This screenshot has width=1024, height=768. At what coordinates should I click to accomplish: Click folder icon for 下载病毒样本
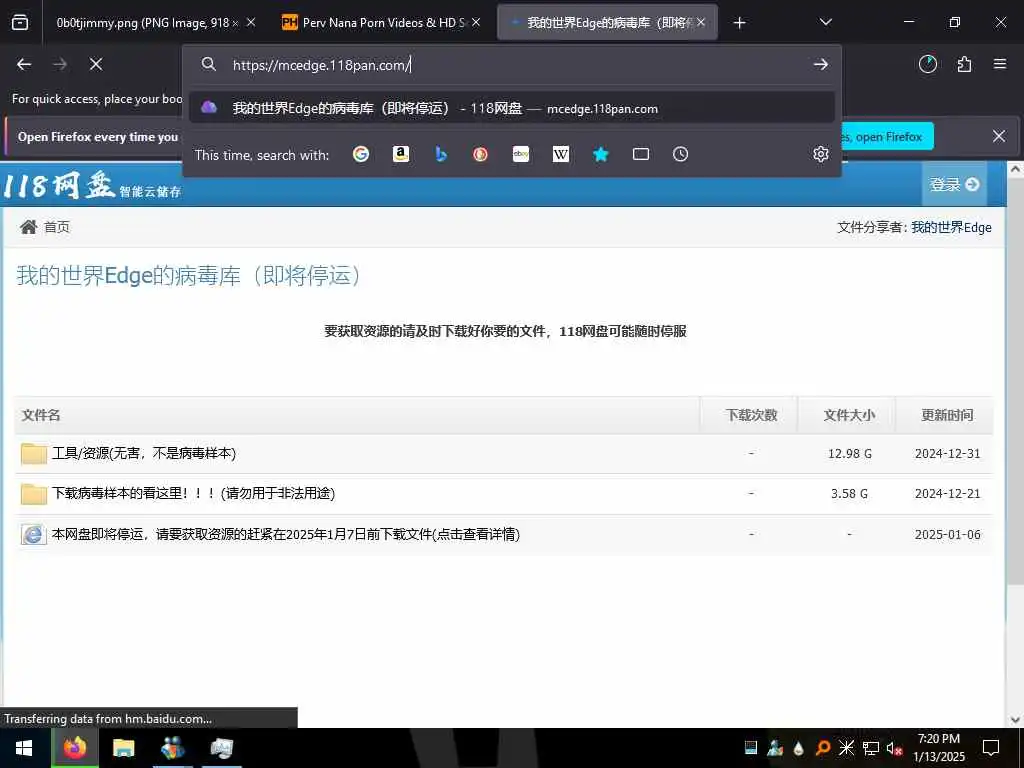[x=33, y=494]
